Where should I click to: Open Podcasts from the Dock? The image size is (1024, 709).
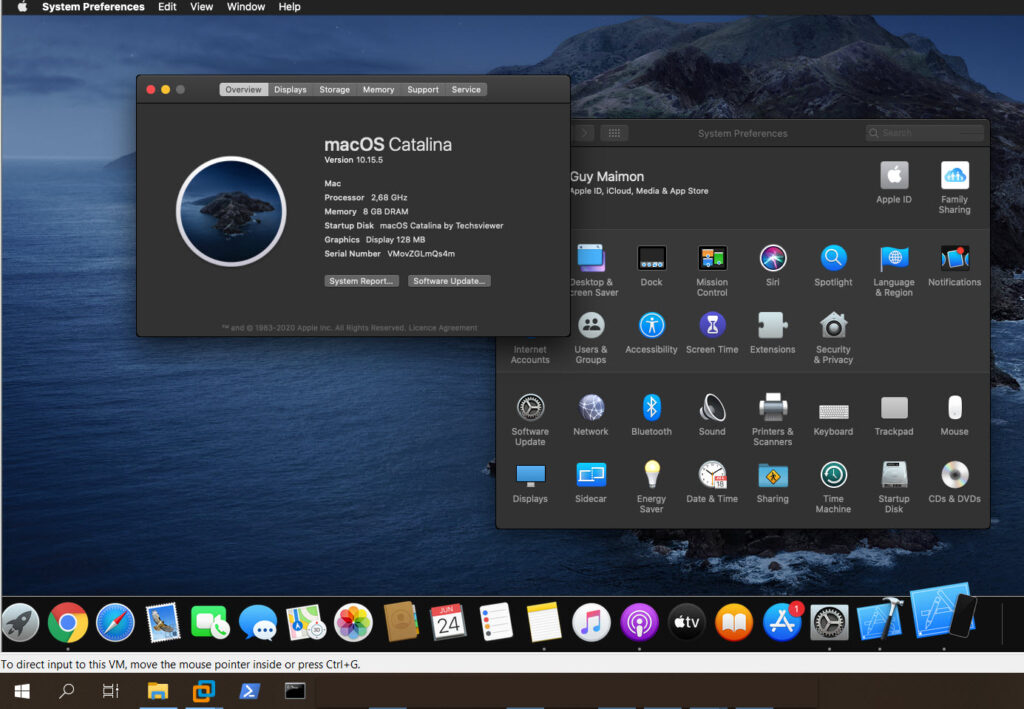(639, 622)
